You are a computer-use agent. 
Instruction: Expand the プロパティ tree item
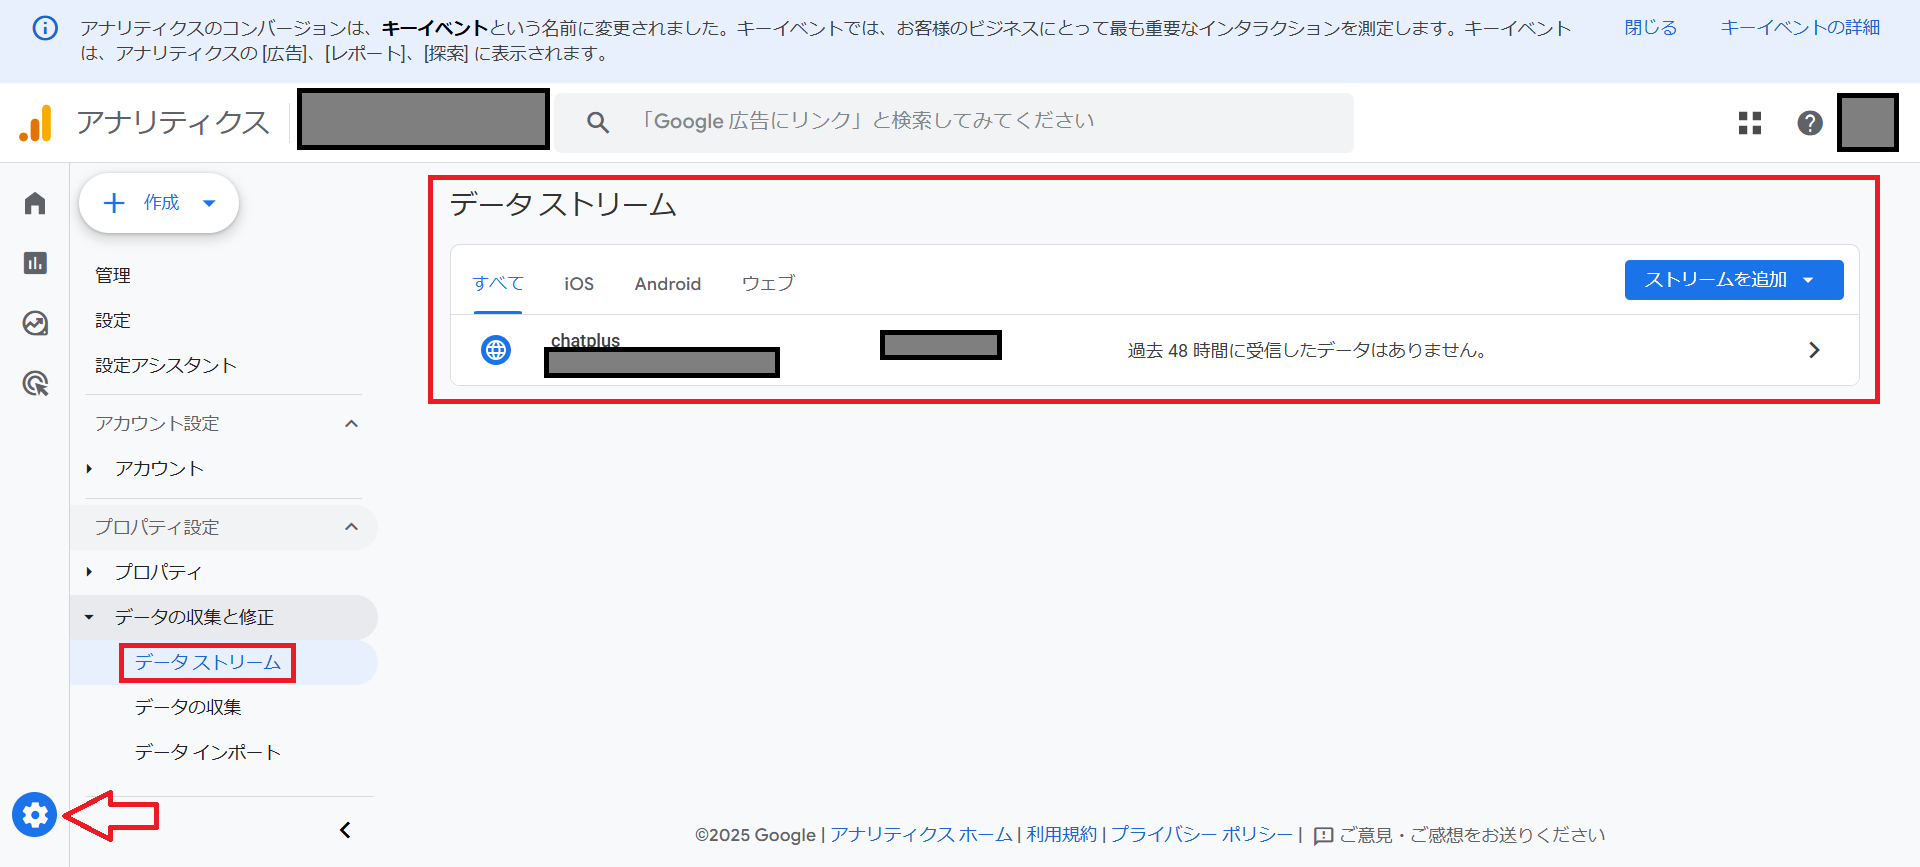tap(89, 572)
